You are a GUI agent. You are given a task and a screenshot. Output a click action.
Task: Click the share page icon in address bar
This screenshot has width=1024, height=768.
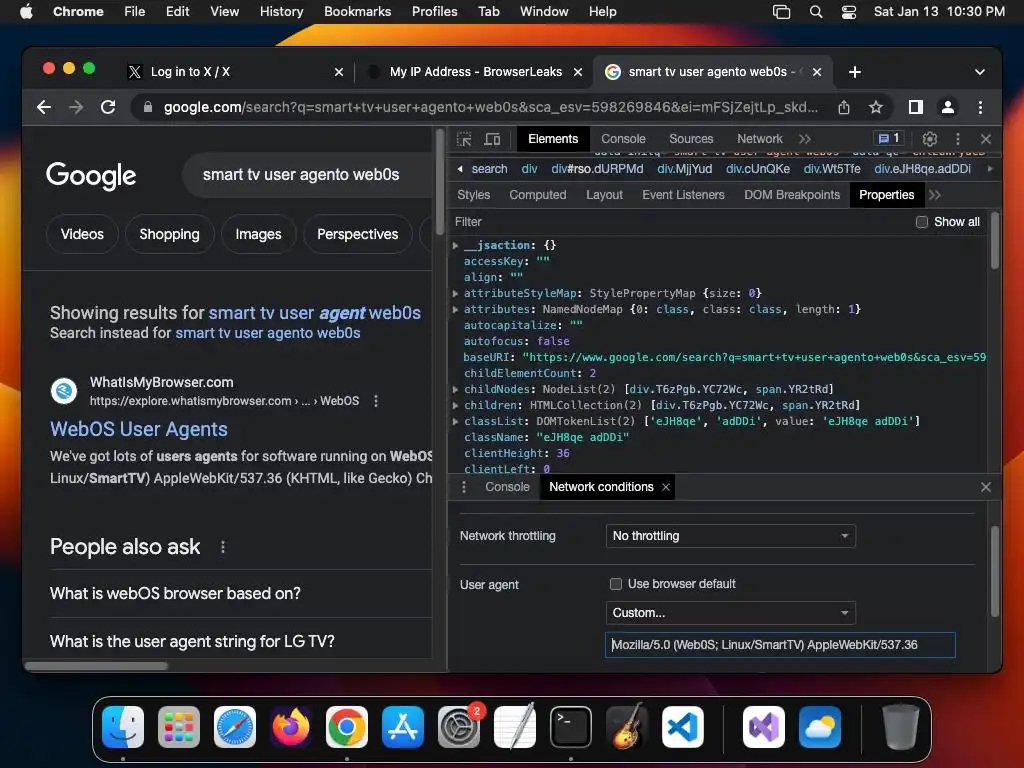click(x=844, y=107)
